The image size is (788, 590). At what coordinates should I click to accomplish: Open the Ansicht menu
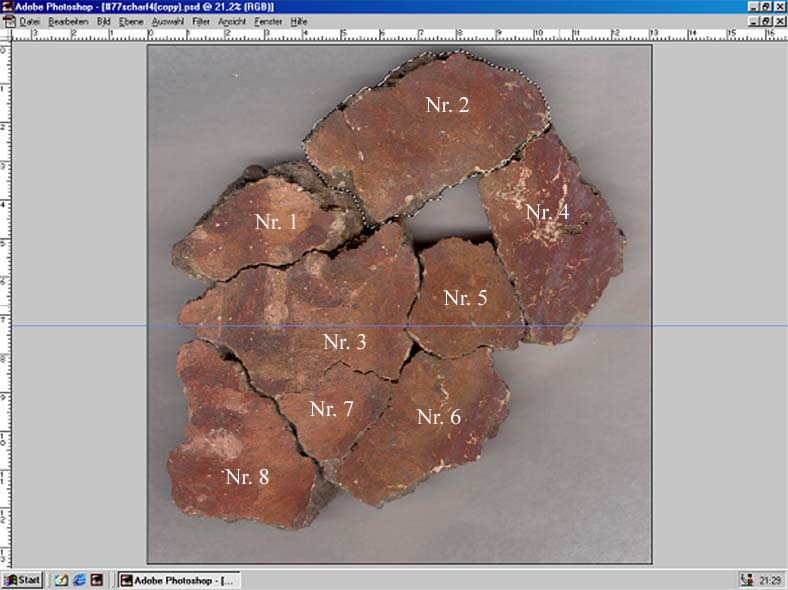232,21
